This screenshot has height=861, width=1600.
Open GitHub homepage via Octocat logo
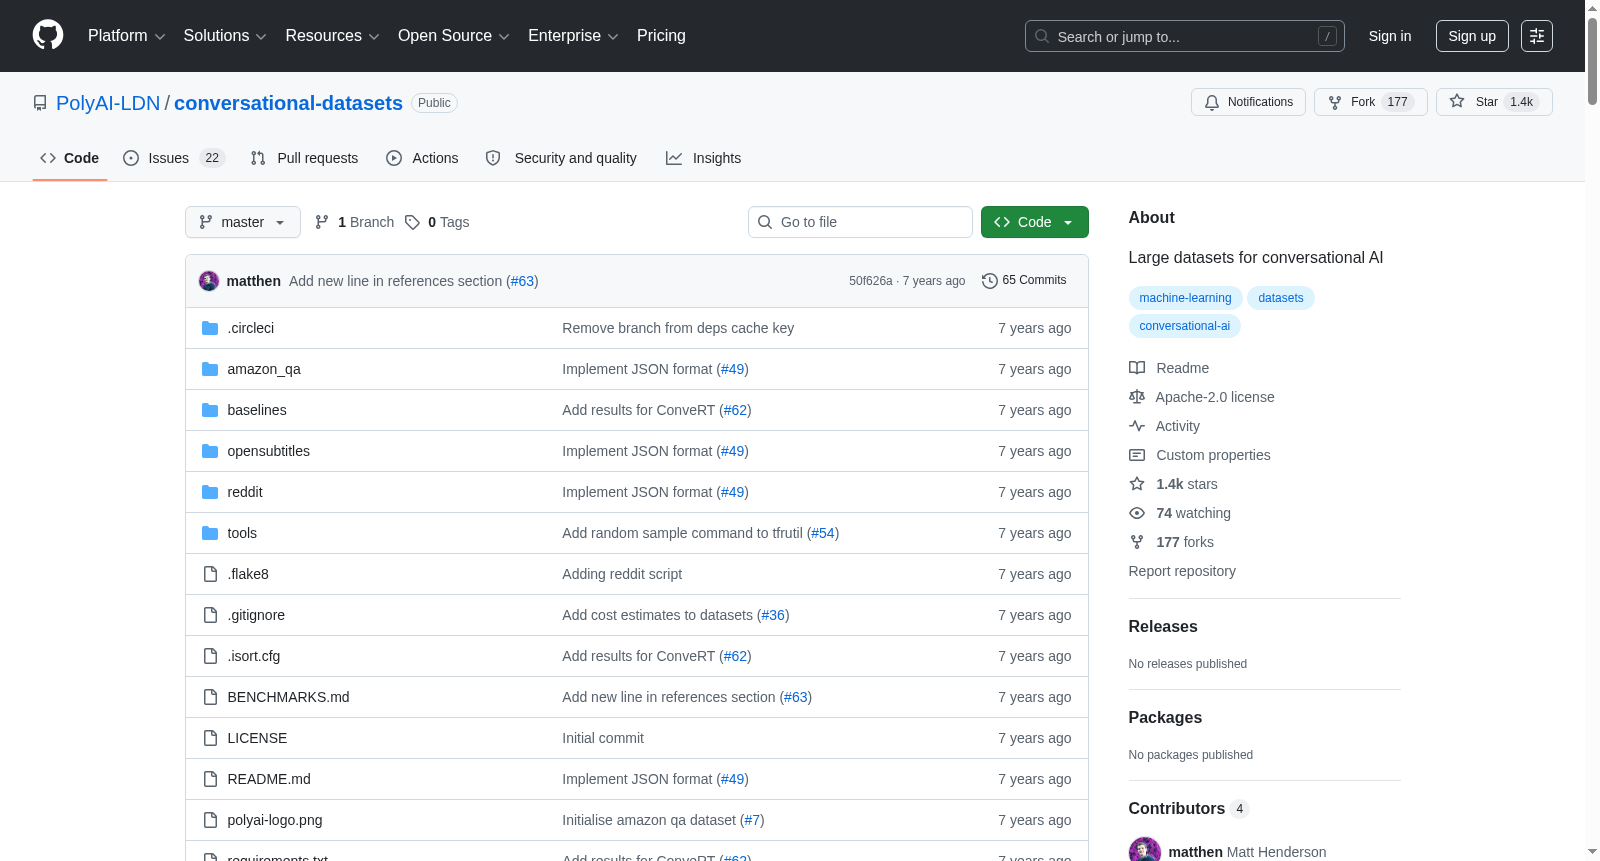click(48, 35)
